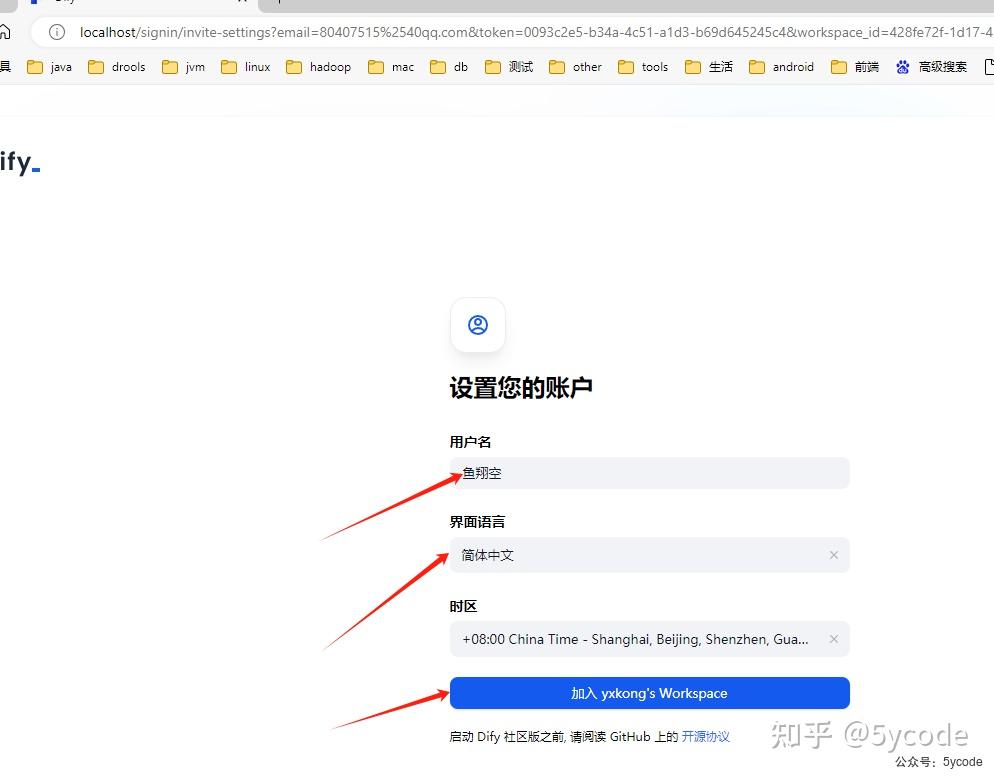Image resolution: width=994 pixels, height=780 pixels.
Task: Click the address bar URL text
Action: point(536,32)
